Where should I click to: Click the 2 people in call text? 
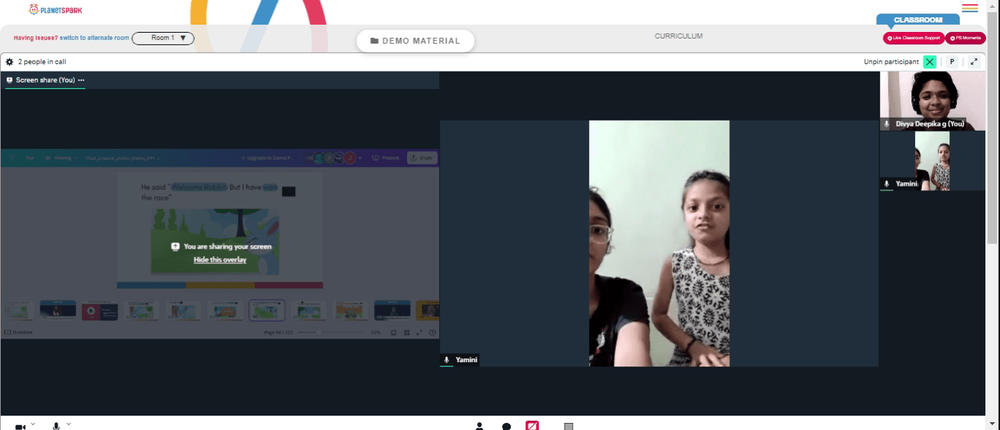coord(42,62)
